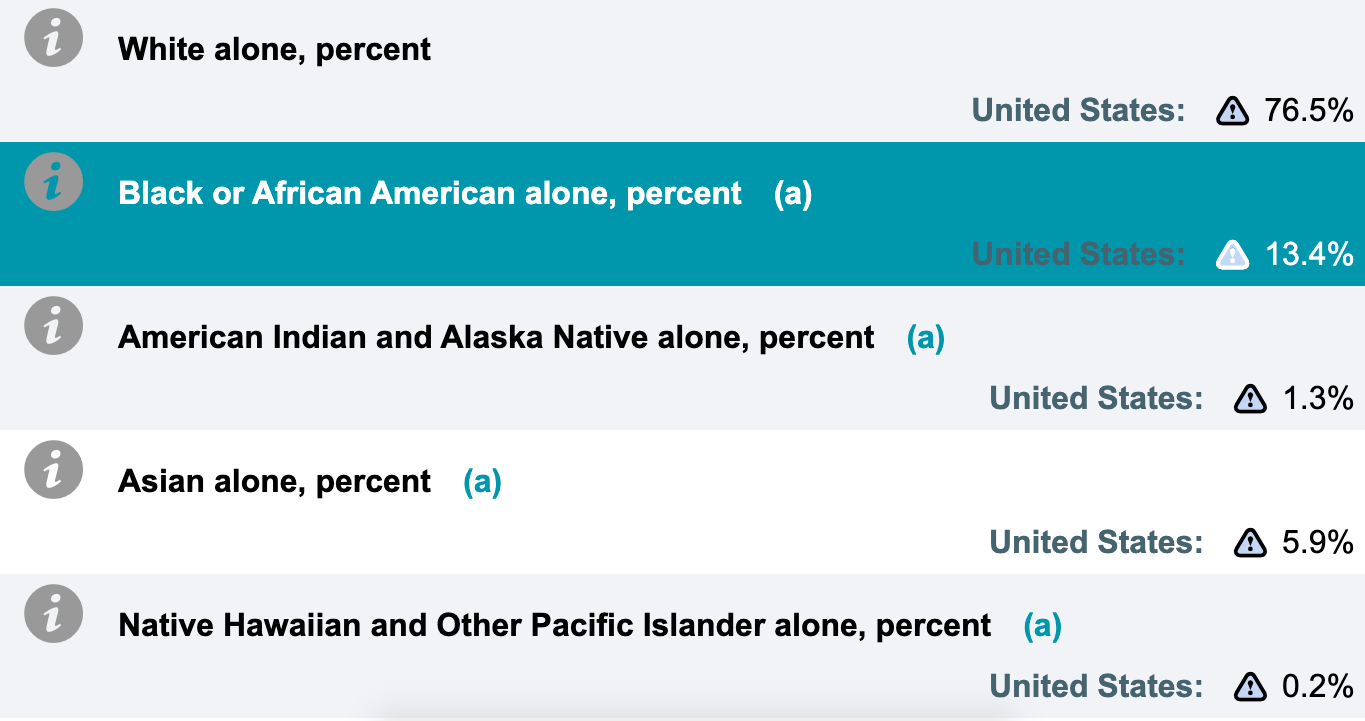1365x721 pixels.
Task: Click the 76.5% United States value
Action: pyautogui.click(x=1308, y=110)
